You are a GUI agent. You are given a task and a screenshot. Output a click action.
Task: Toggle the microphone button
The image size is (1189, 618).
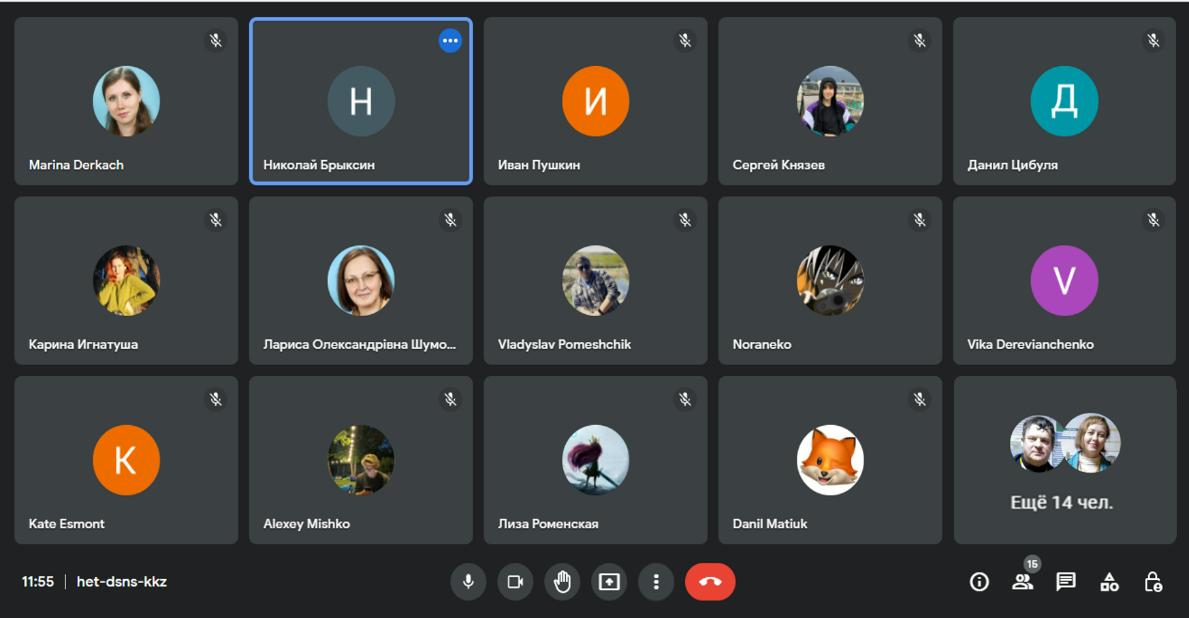pyautogui.click(x=468, y=582)
